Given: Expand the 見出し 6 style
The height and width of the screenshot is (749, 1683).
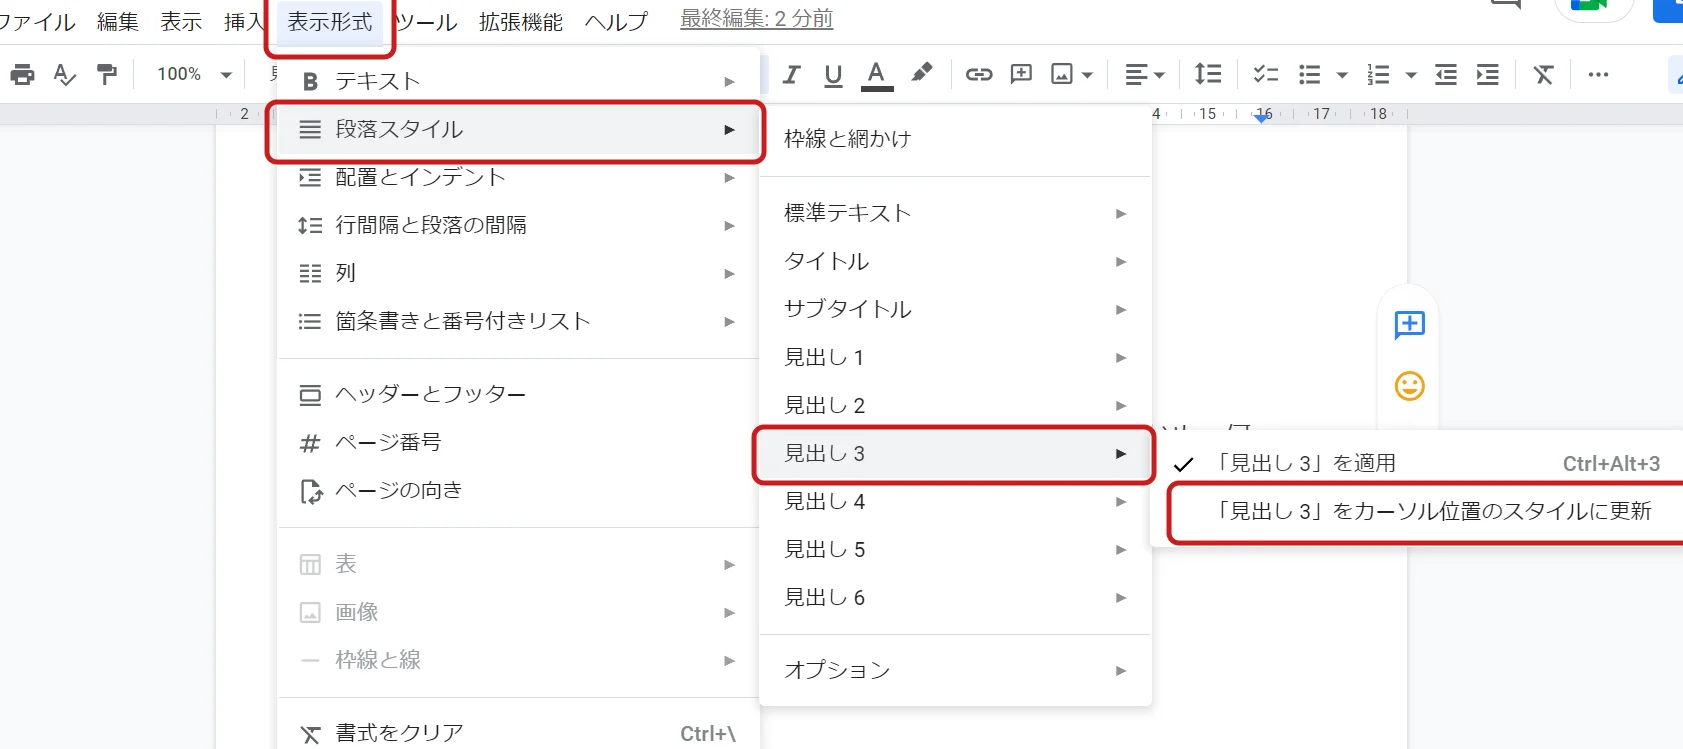Looking at the screenshot, I should pos(955,597).
